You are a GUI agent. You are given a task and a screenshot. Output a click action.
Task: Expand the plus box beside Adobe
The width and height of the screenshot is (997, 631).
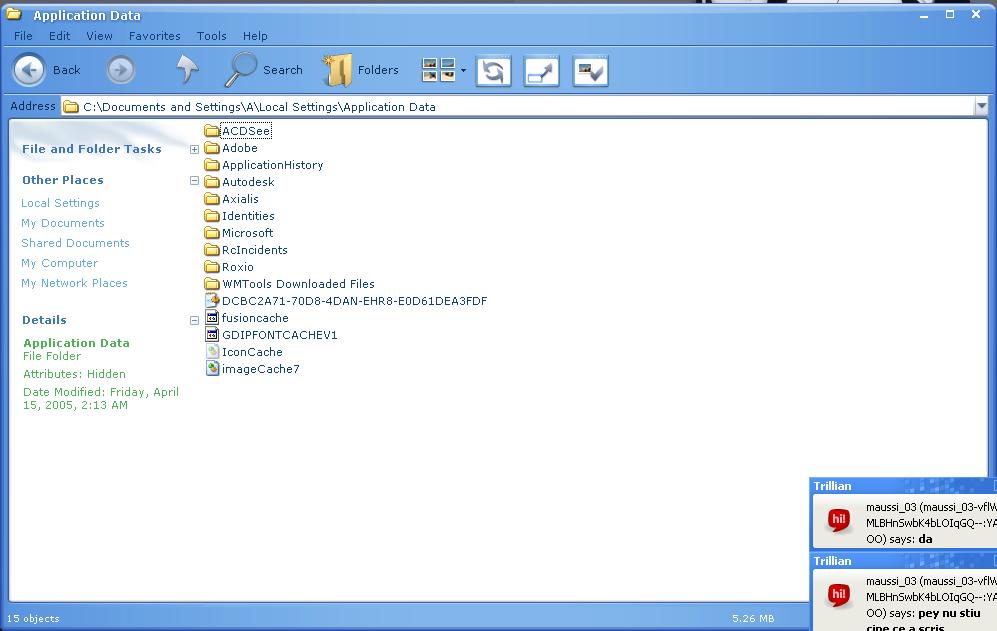click(195, 149)
